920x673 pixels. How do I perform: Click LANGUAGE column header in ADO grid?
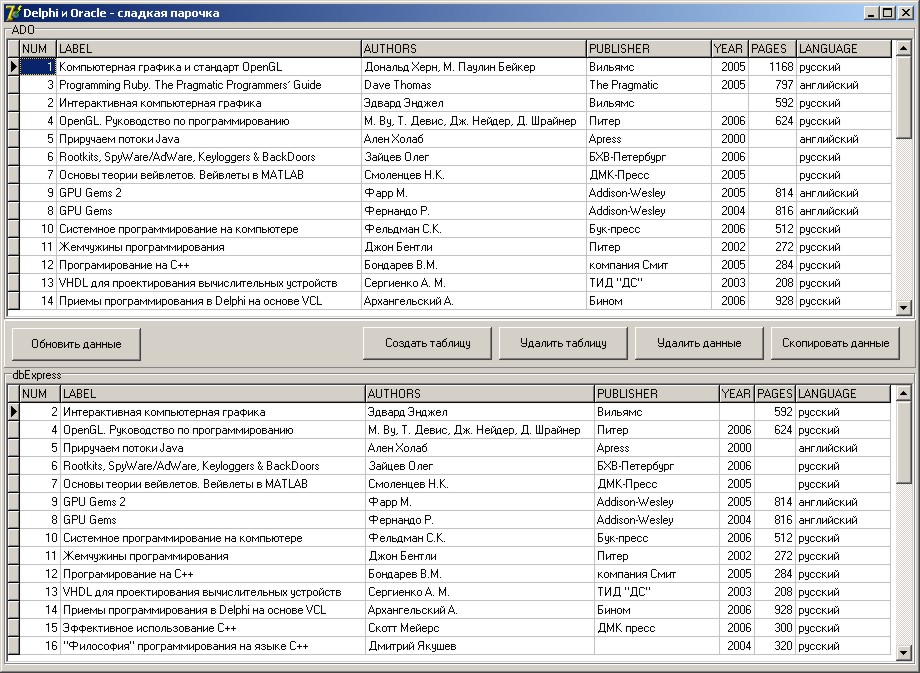point(844,49)
